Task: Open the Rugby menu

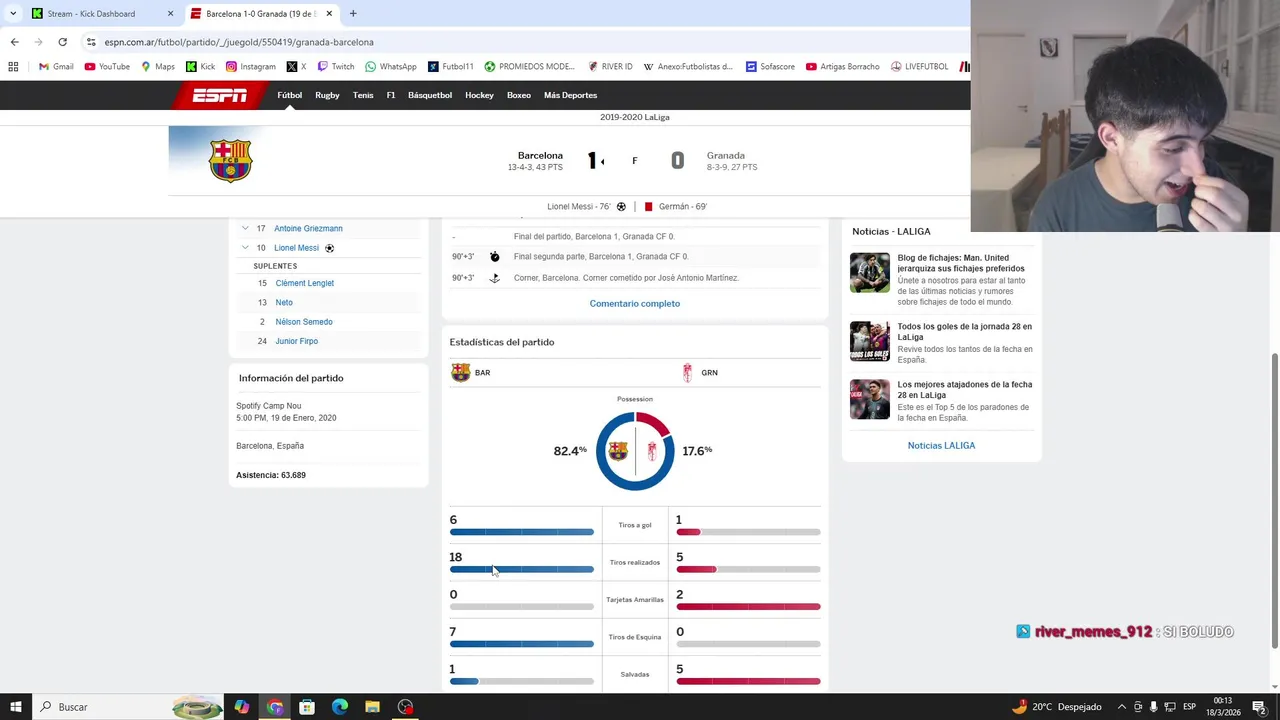Action: tap(327, 95)
